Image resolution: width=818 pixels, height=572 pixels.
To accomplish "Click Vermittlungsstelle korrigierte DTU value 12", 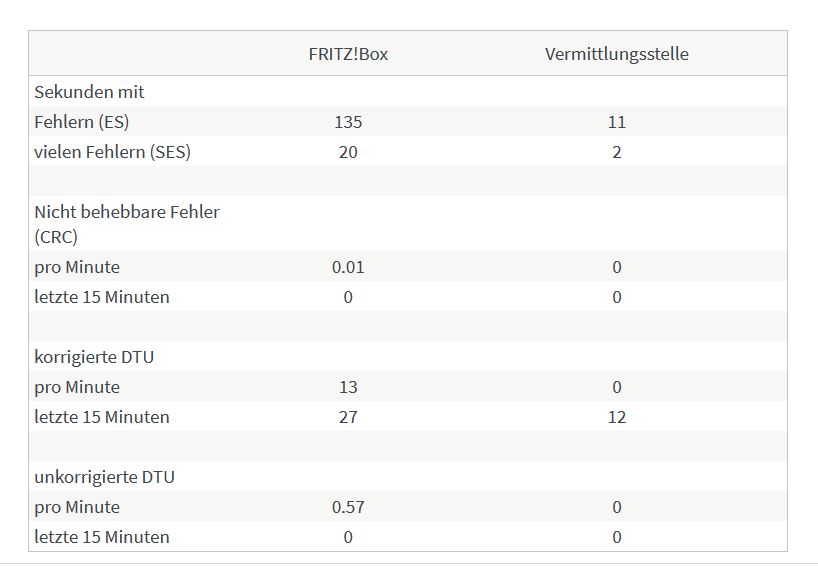I will (x=617, y=417).
